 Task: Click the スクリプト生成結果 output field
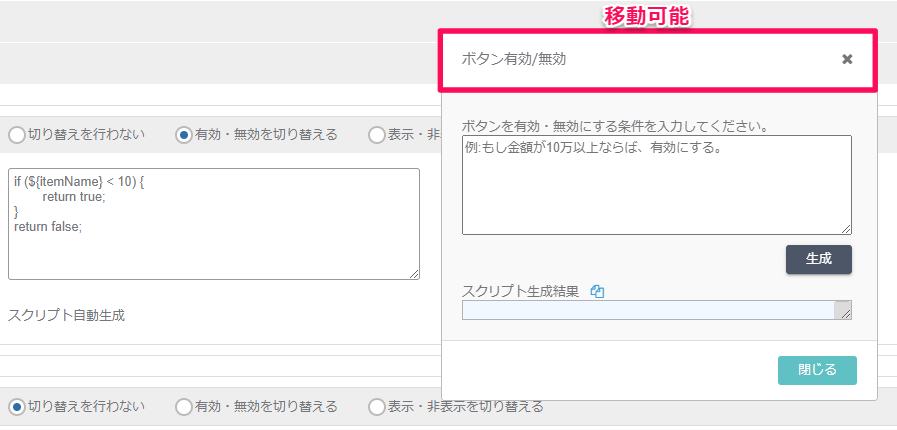coord(657,310)
